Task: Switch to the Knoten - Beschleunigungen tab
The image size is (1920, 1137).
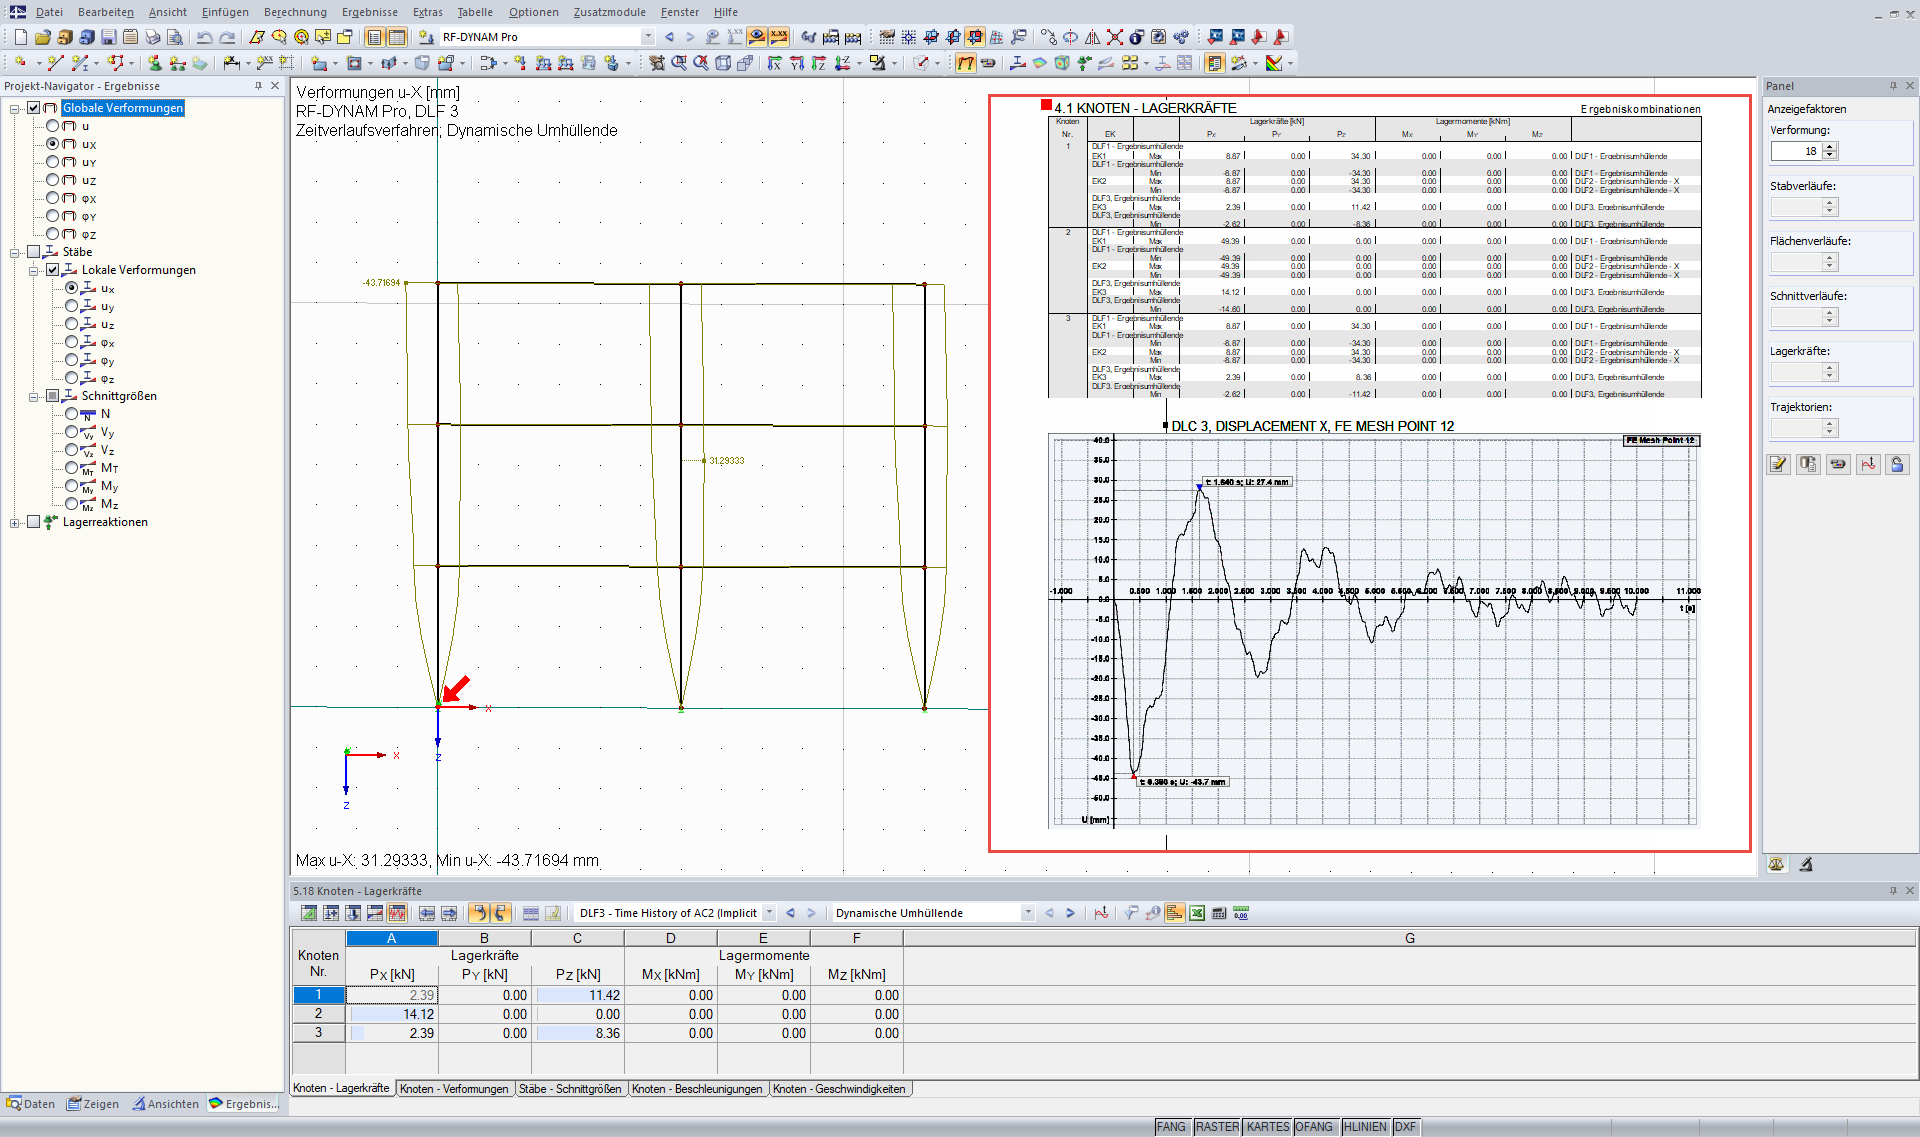Action: (697, 1088)
